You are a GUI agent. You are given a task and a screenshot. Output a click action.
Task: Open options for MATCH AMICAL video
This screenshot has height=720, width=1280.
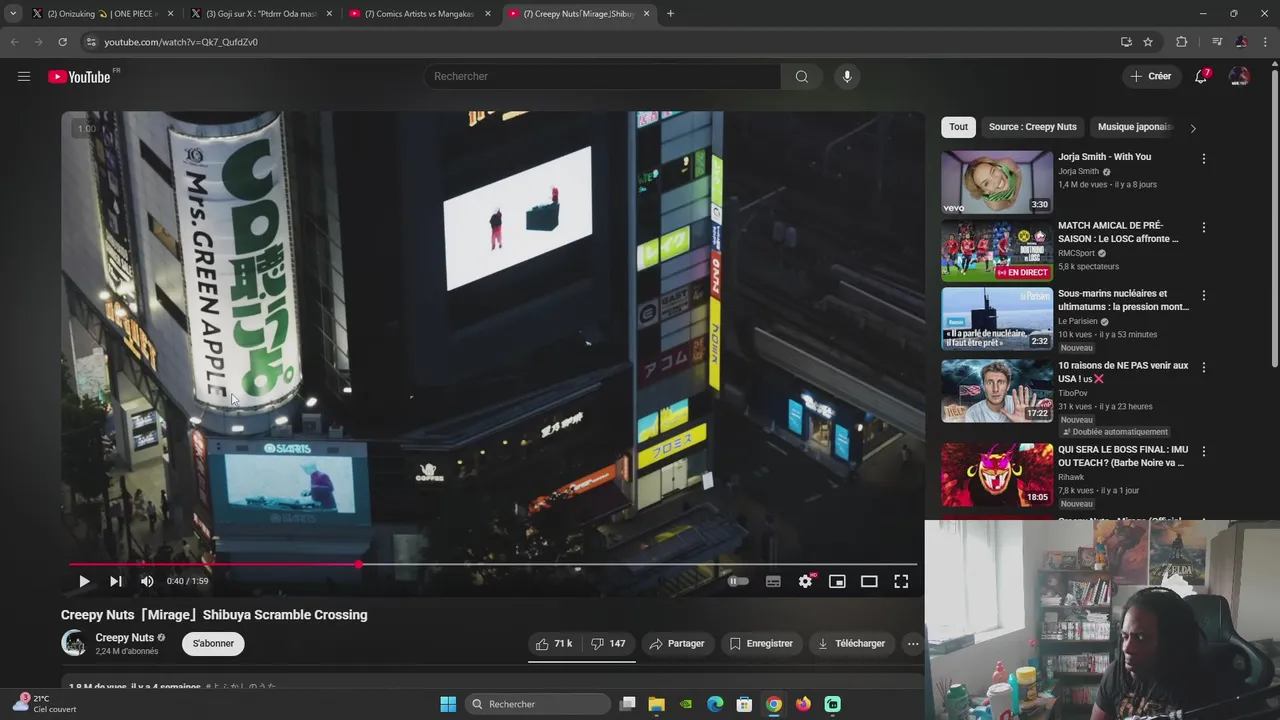pyautogui.click(x=1203, y=228)
